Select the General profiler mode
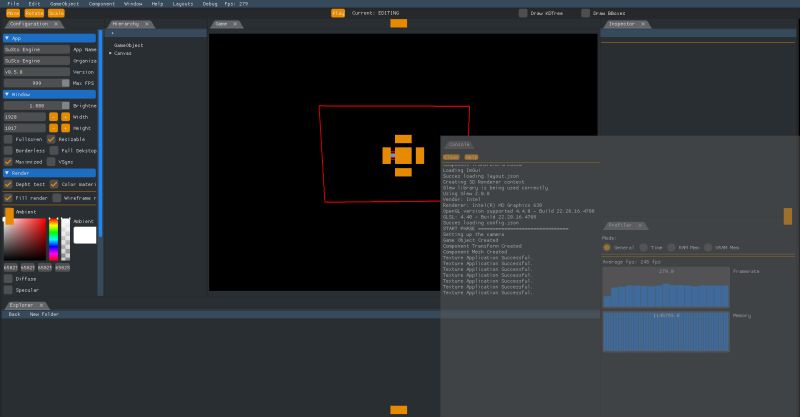Screen dimensions: 800x417 607,248
